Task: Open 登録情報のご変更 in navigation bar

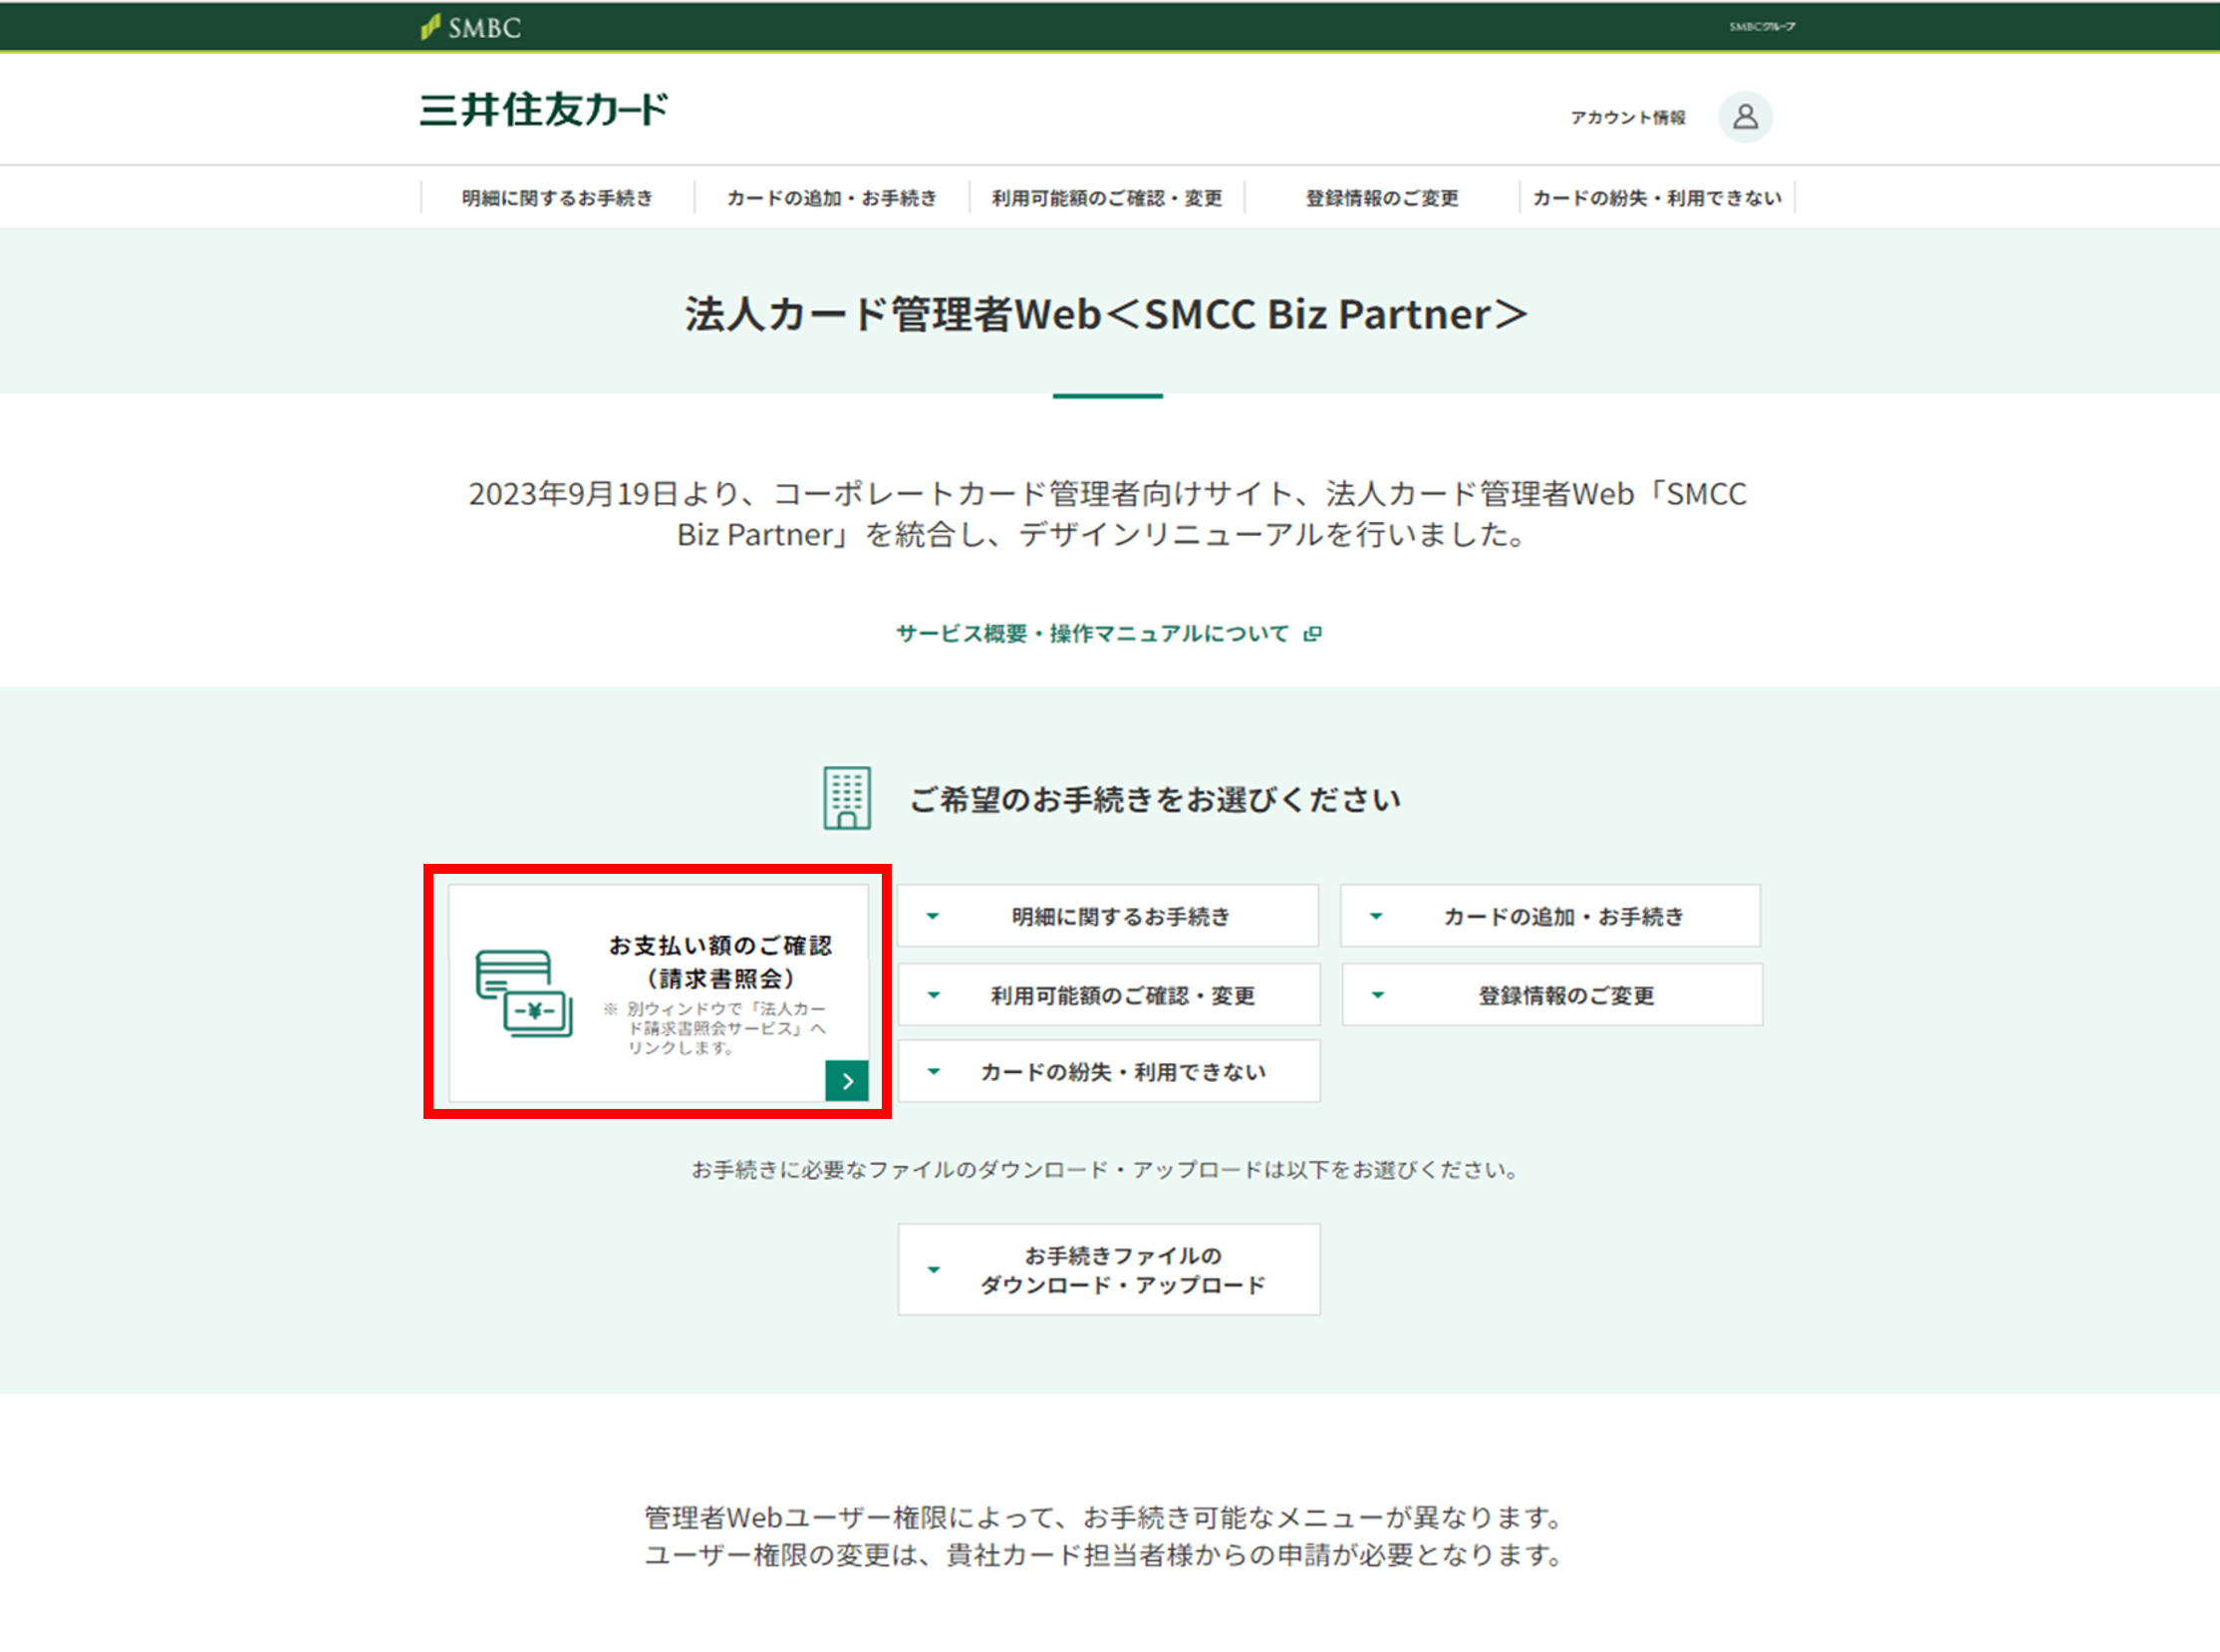Action: 1382,198
